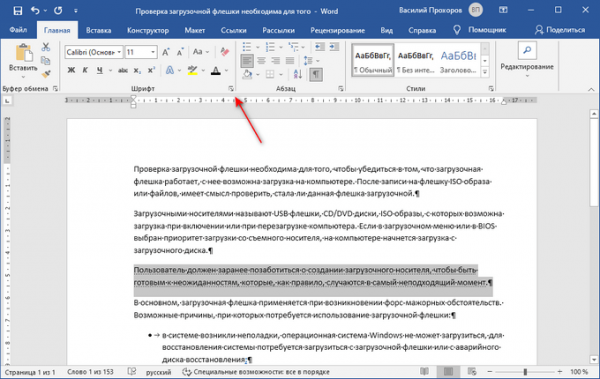Open the Файл menu
600x379 pixels.
tap(18, 30)
